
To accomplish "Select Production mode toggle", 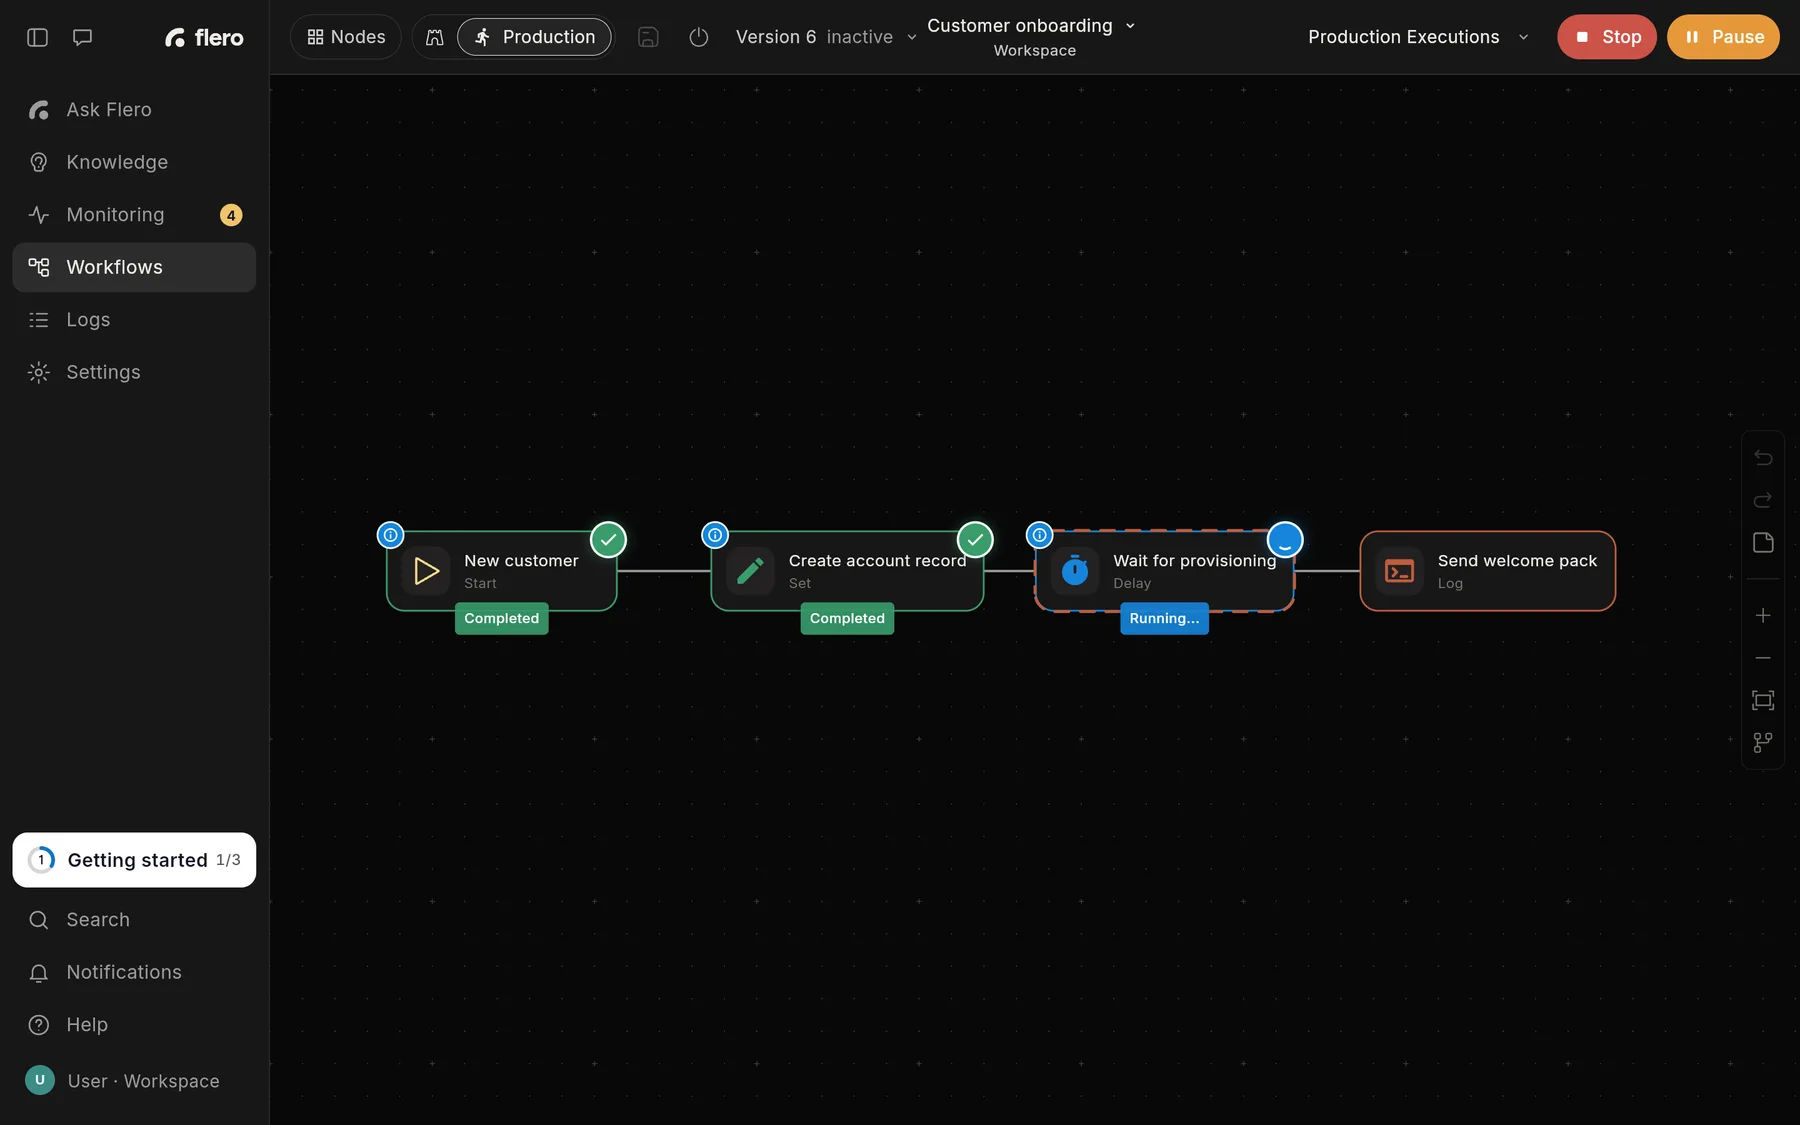I will (534, 37).
